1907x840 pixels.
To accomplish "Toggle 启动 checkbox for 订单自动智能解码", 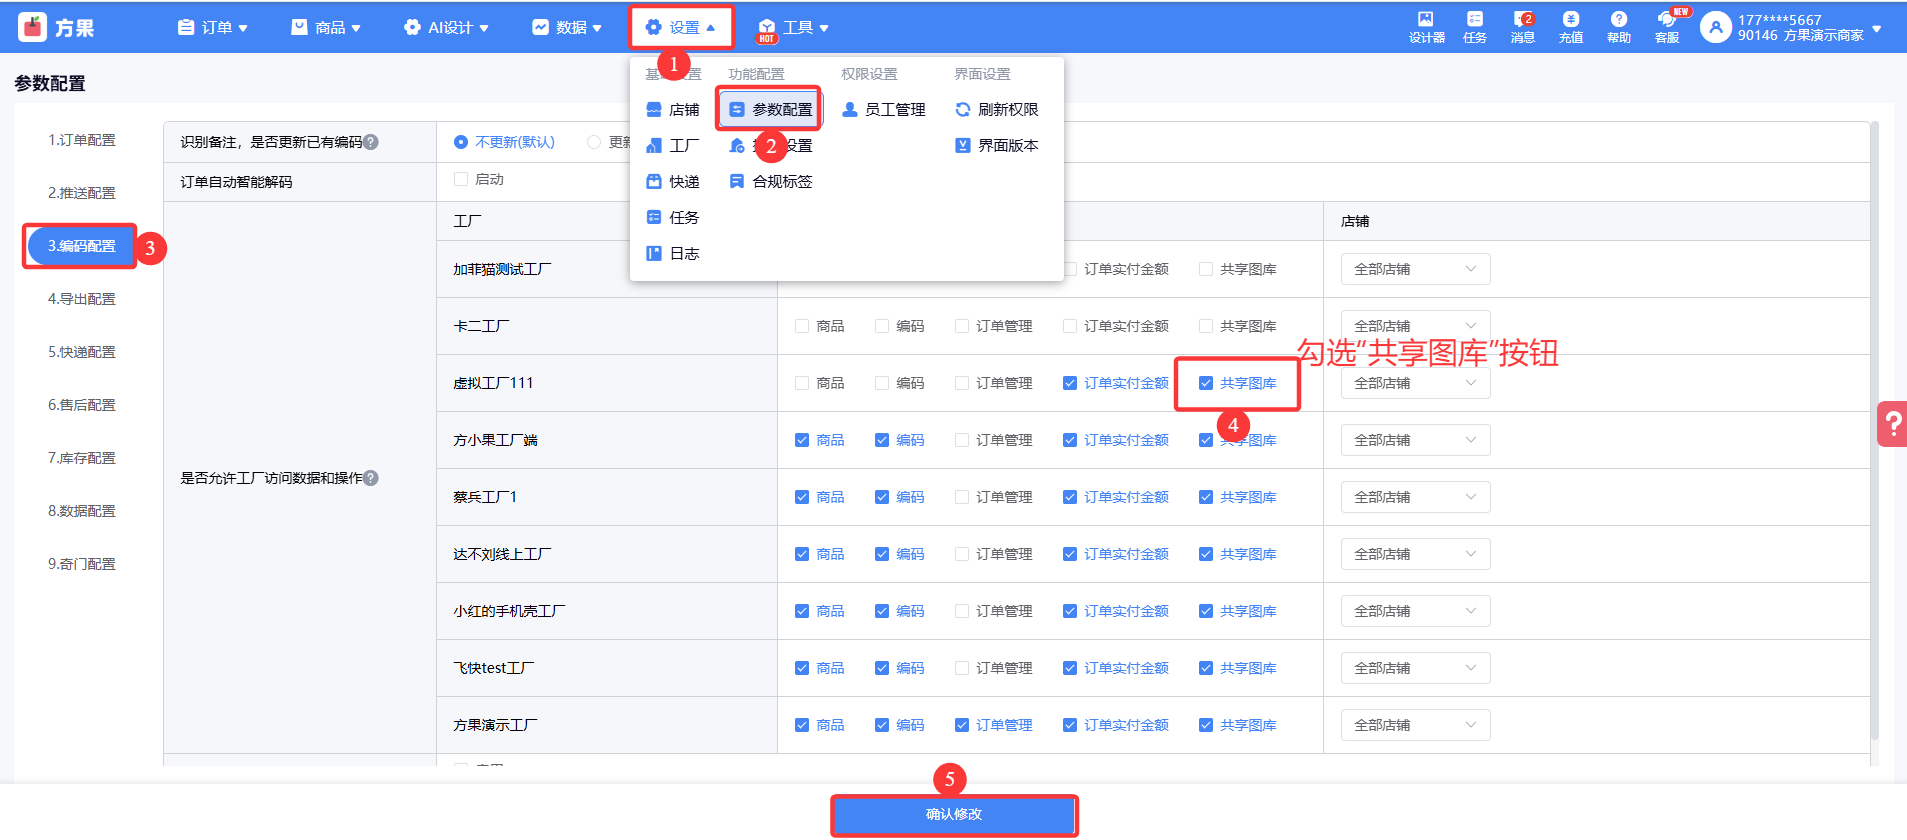I will coord(461,180).
